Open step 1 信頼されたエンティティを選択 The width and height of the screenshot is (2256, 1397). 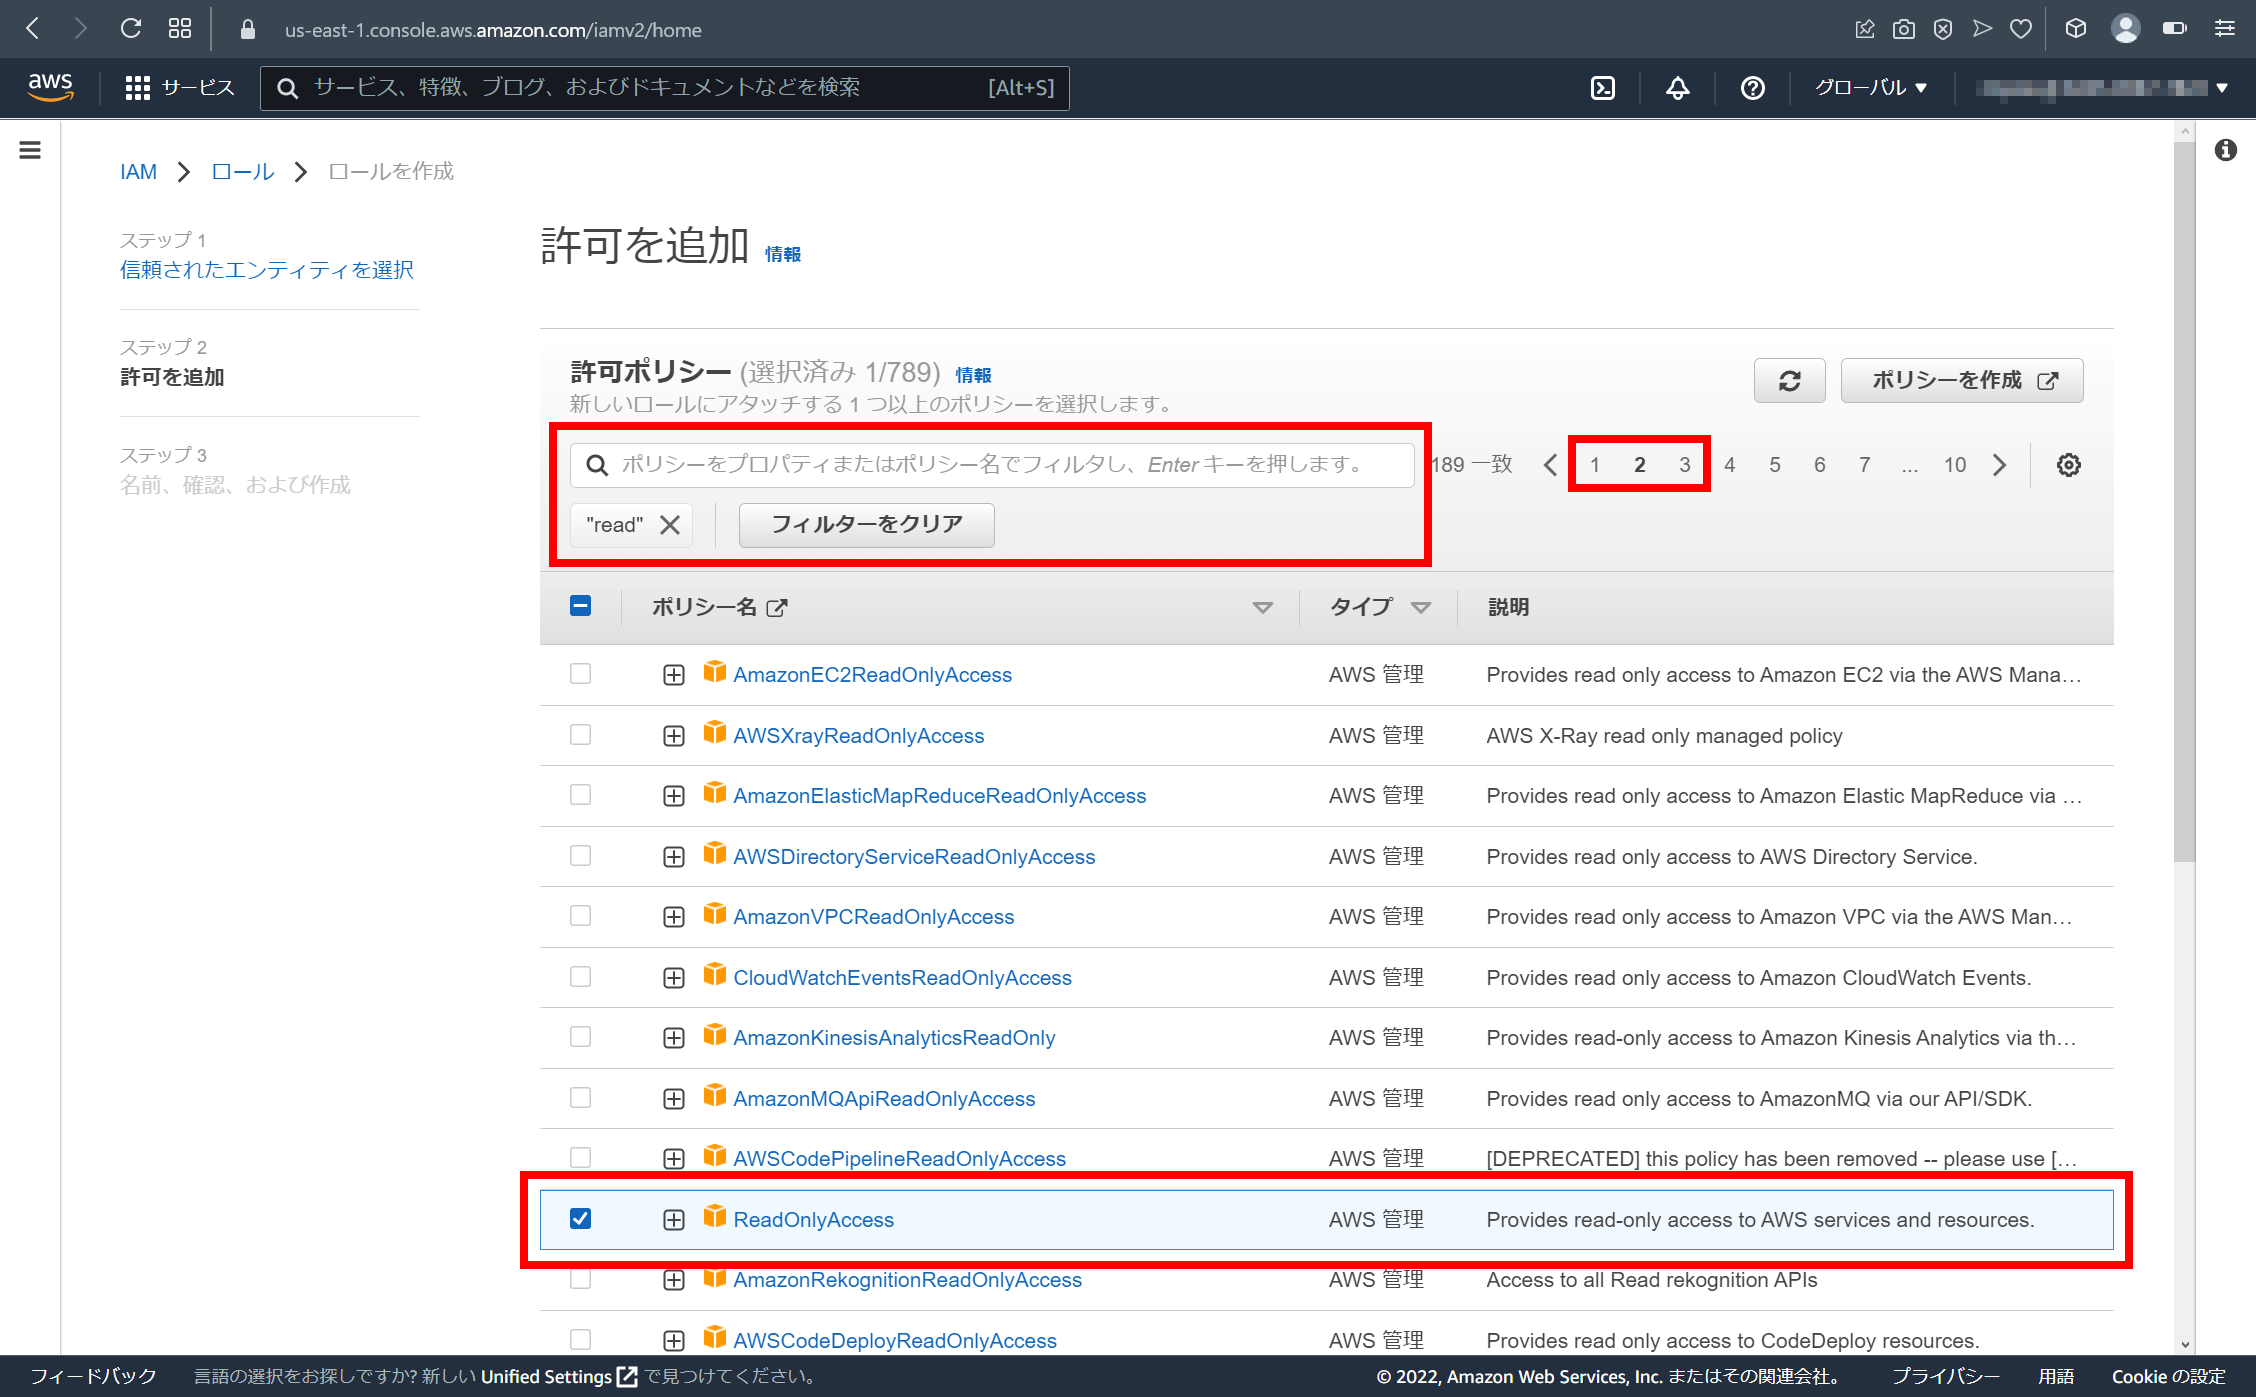click(267, 270)
